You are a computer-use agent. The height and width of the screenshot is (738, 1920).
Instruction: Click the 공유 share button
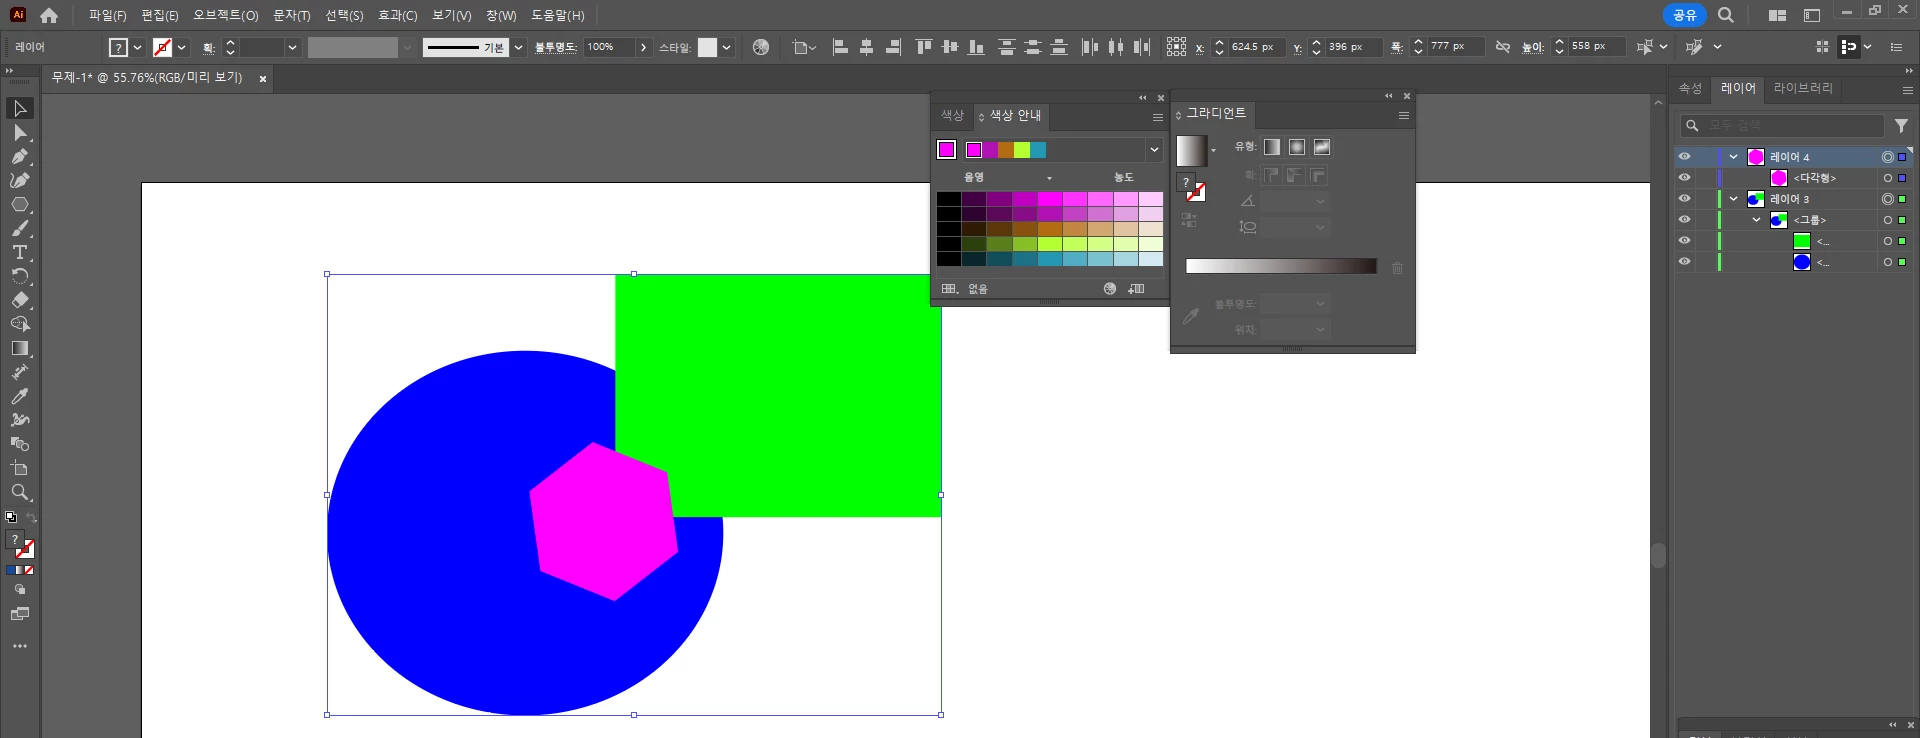tap(1685, 15)
